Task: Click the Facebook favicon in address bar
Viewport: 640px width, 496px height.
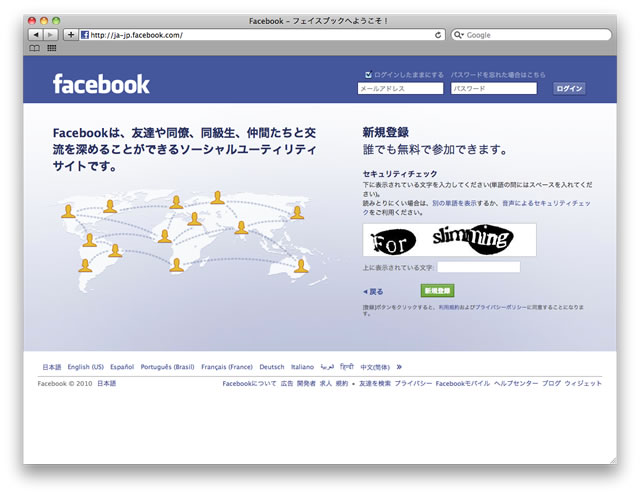Action: [x=85, y=35]
